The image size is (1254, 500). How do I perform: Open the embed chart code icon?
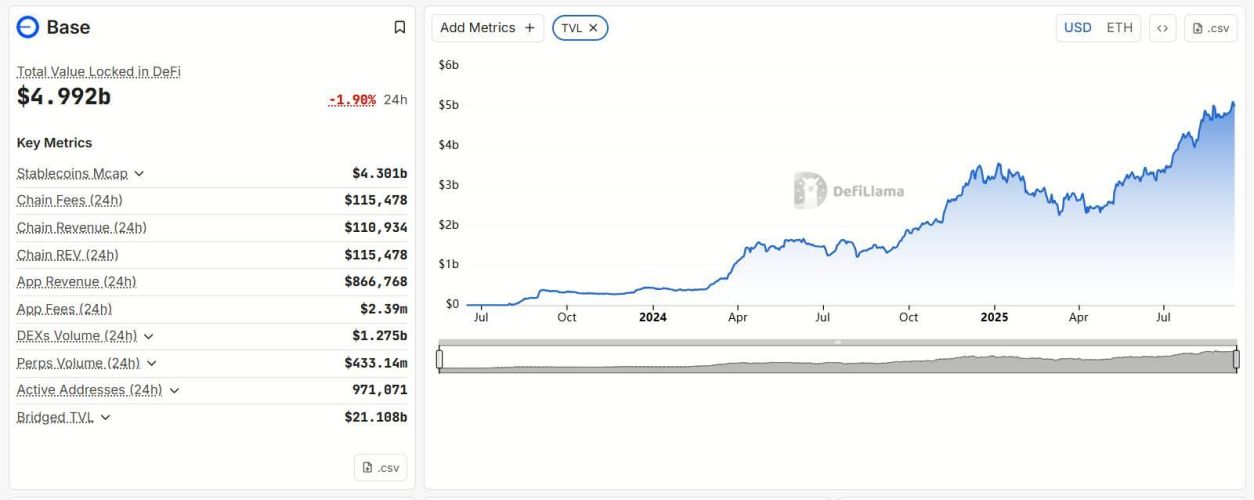coord(1162,28)
